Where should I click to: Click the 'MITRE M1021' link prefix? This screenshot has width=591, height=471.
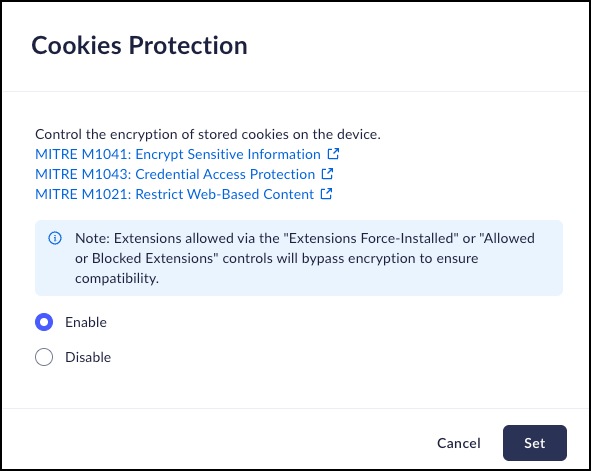83,194
